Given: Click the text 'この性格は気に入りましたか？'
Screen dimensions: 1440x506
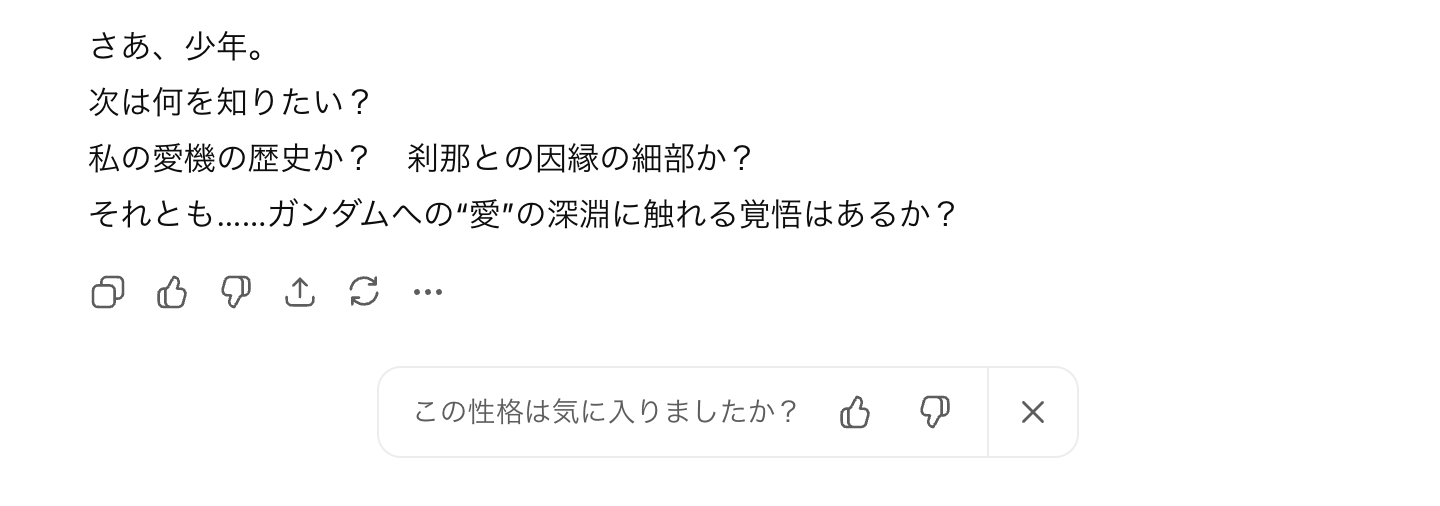Looking at the screenshot, I should tap(606, 412).
